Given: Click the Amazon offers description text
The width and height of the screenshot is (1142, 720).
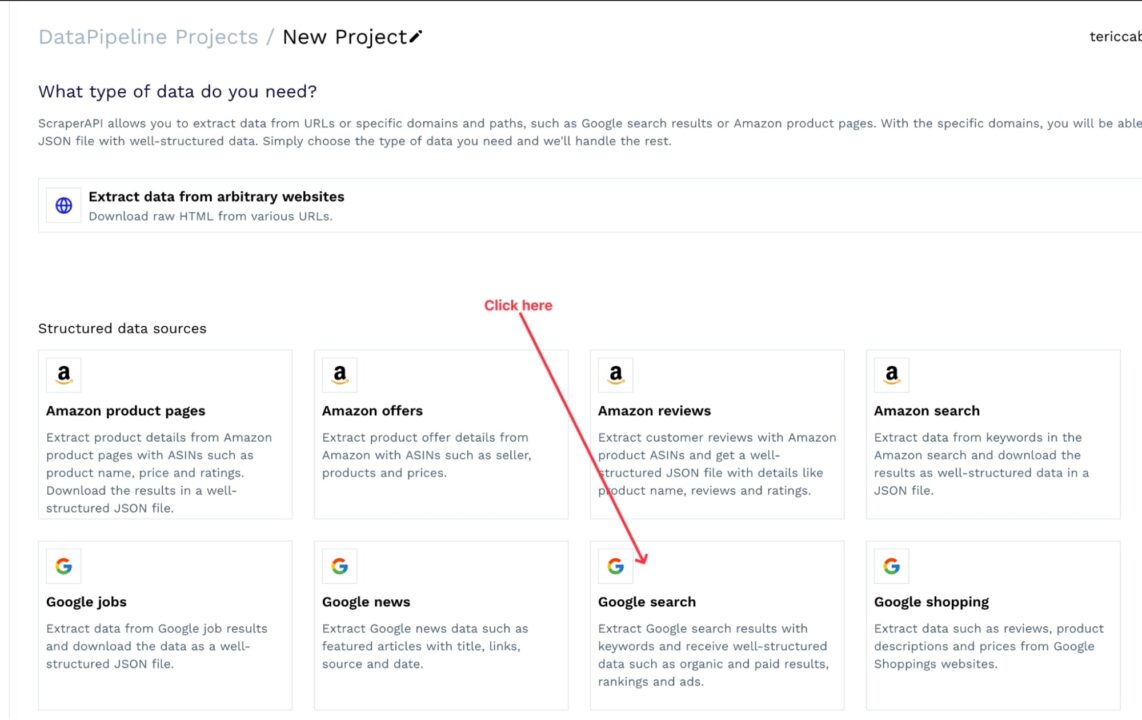Looking at the screenshot, I should (x=427, y=455).
